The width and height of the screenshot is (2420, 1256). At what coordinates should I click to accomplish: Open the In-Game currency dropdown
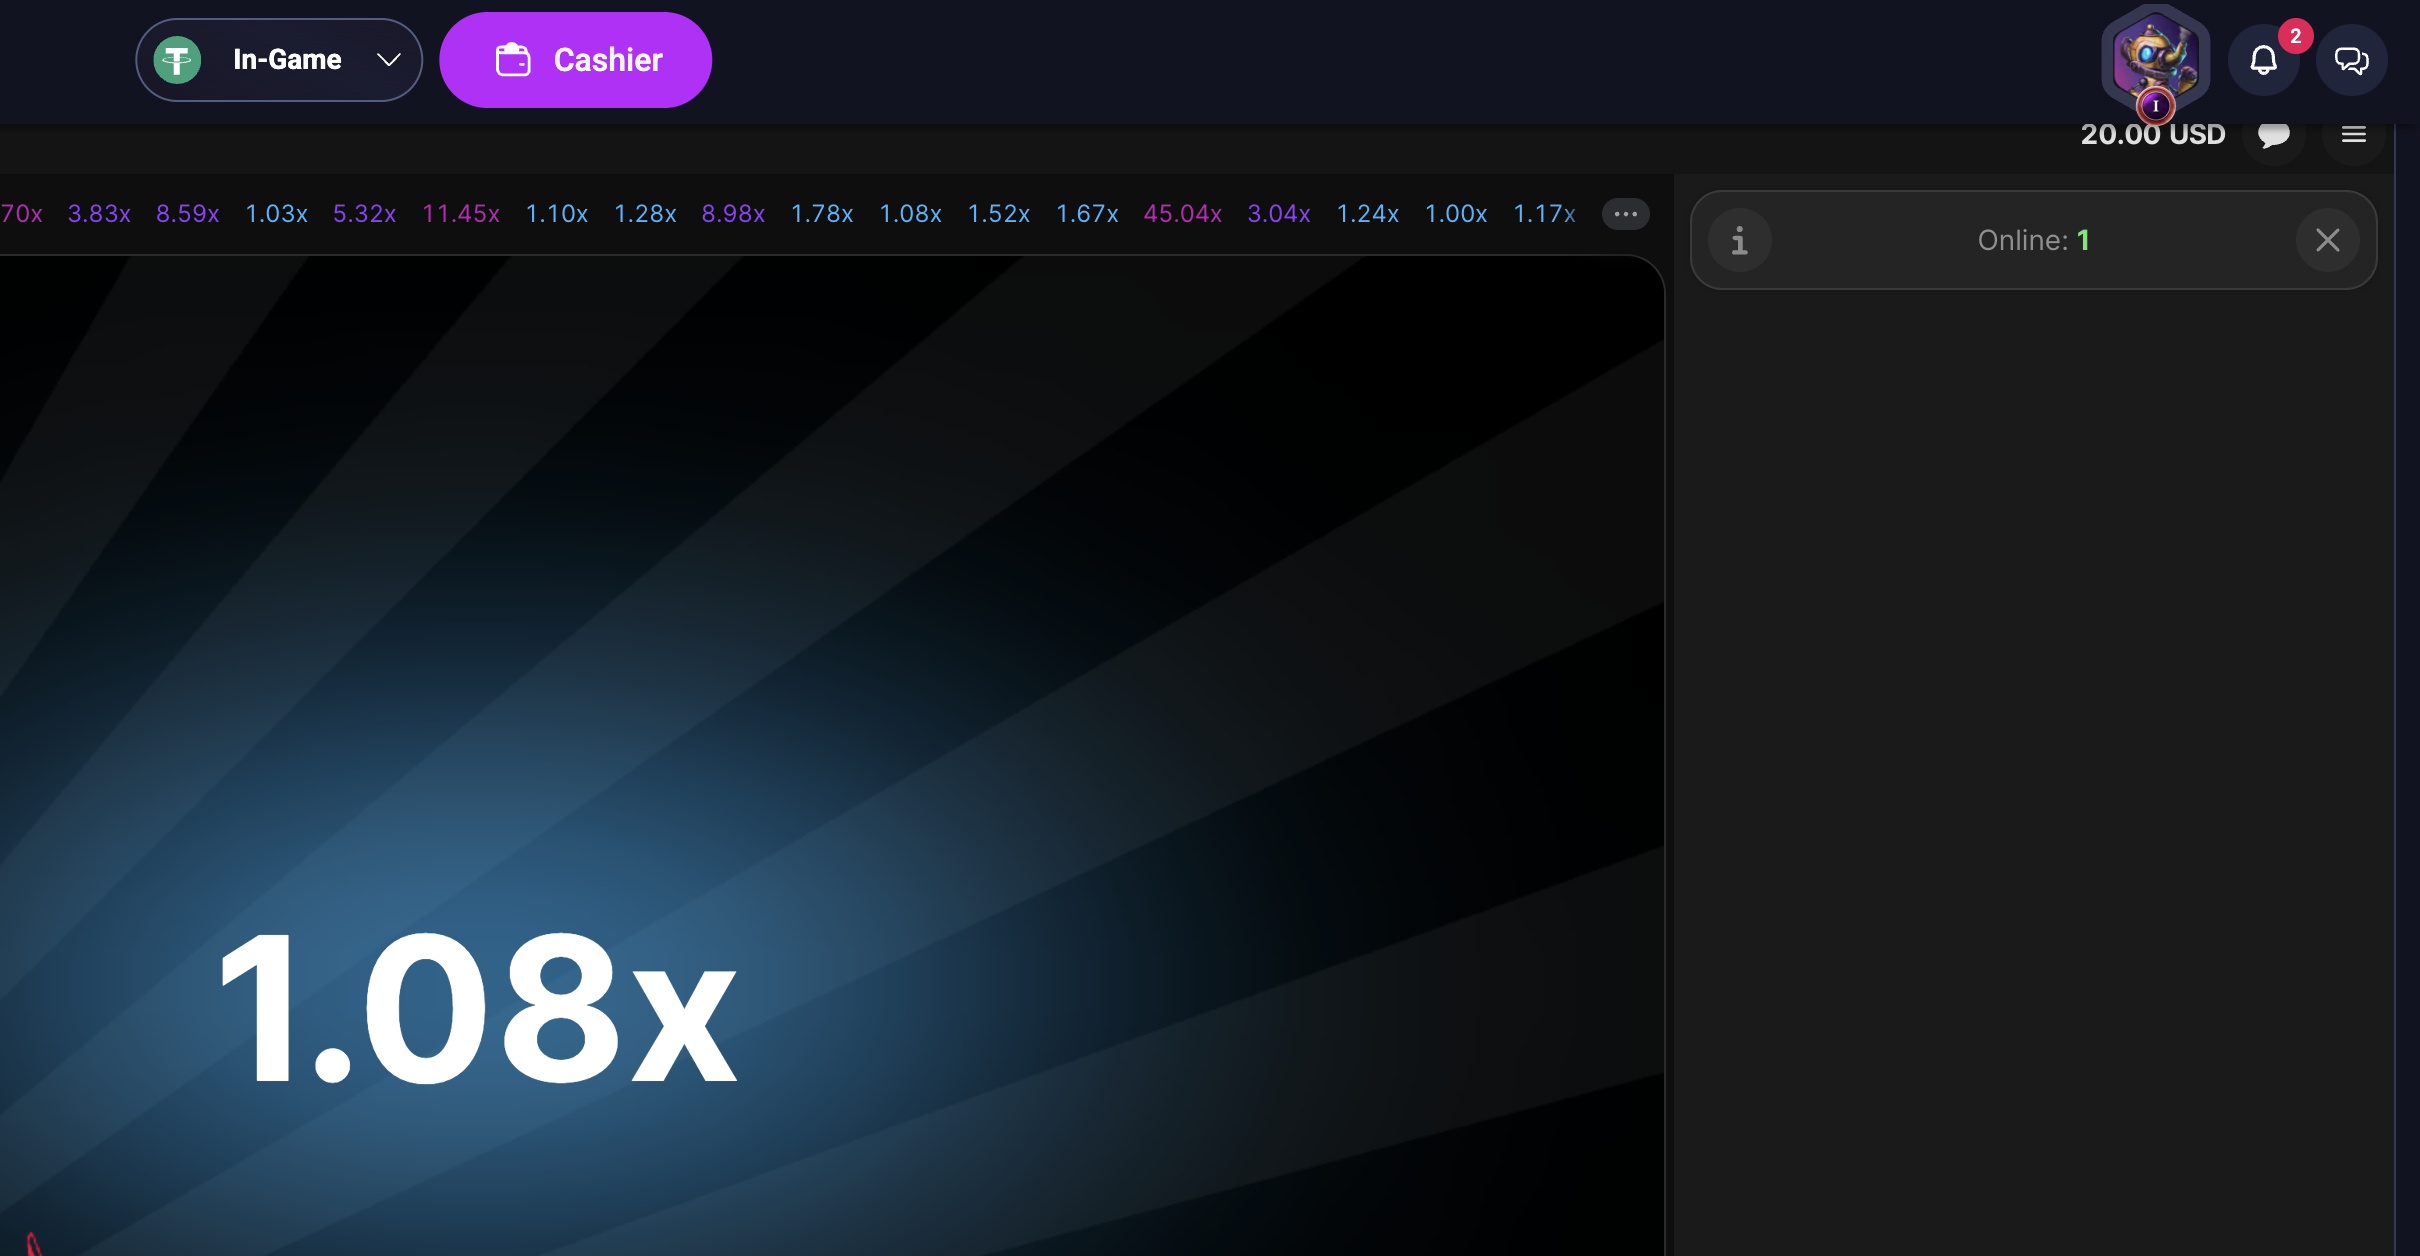279,60
